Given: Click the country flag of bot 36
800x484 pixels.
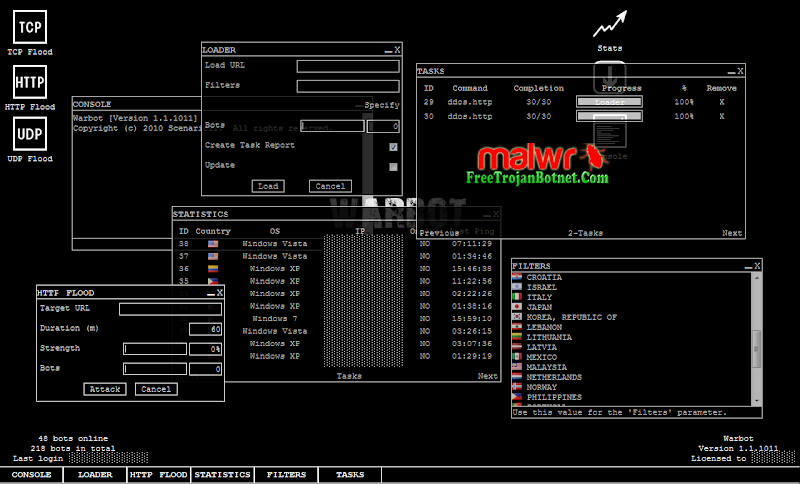Looking at the screenshot, I should [x=213, y=269].
